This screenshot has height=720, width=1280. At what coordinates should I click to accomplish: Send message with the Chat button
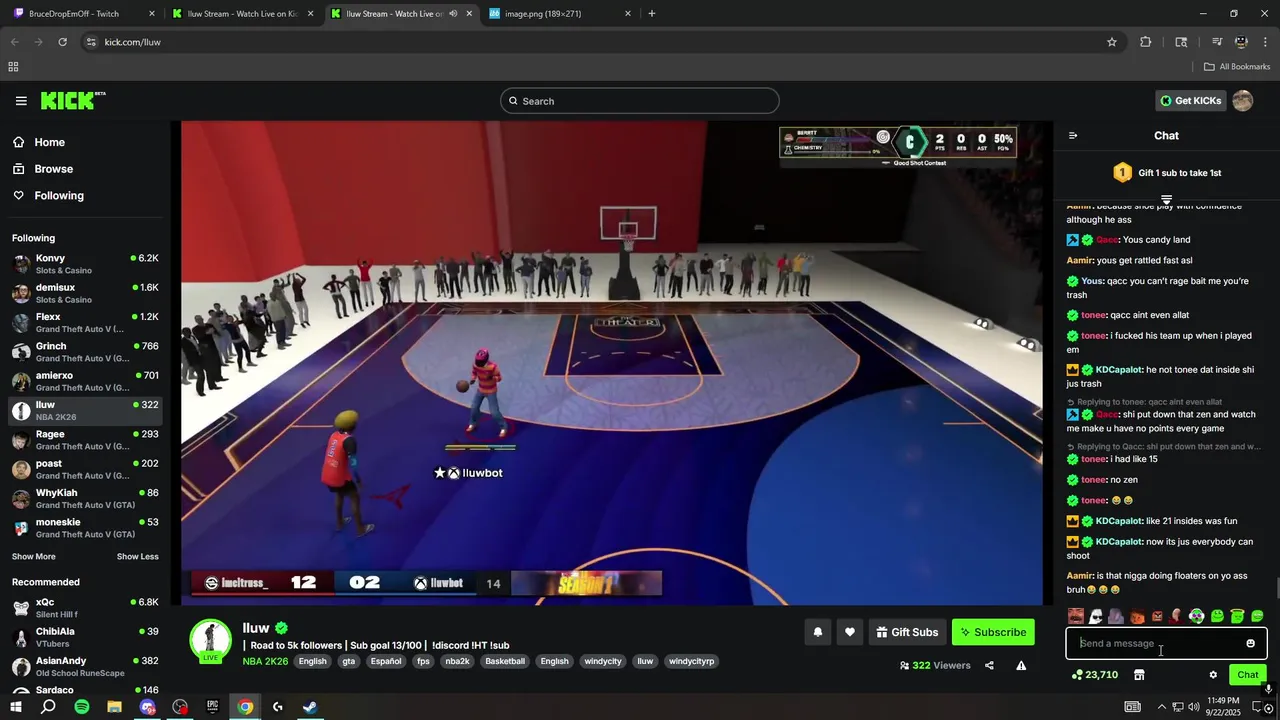(1247, 675)
